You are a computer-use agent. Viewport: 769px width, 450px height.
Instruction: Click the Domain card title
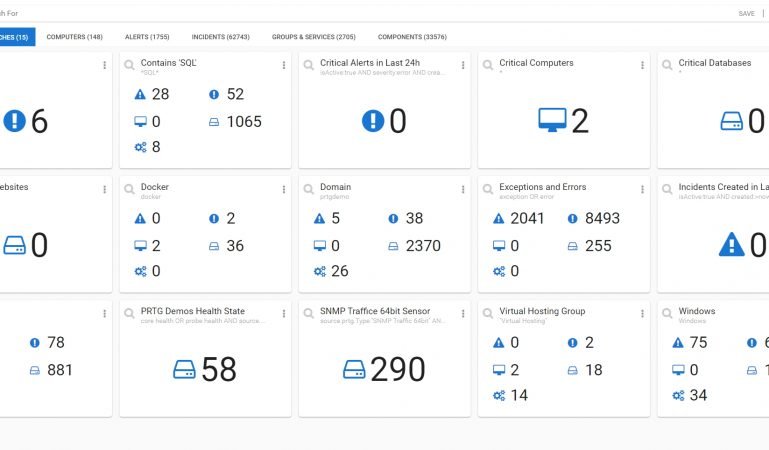tap(335, 187)
